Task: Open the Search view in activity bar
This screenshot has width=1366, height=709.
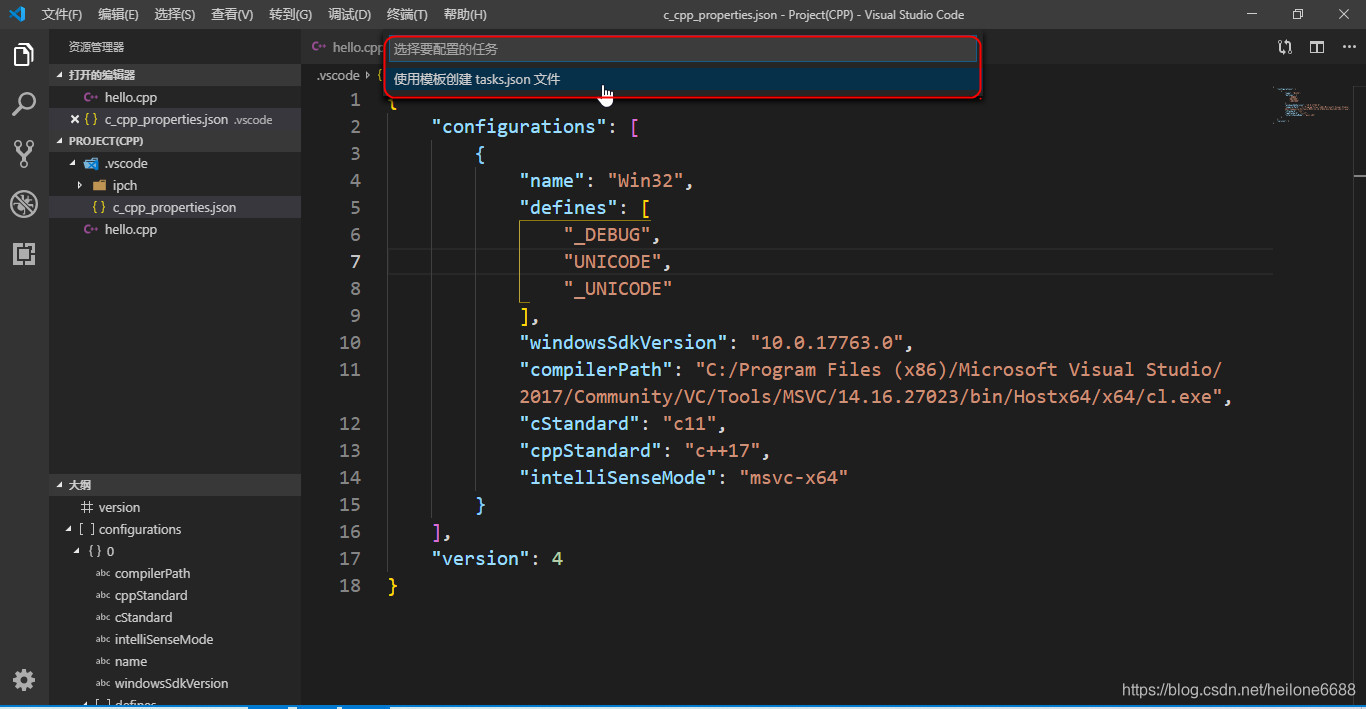Action: pos(24,104)
